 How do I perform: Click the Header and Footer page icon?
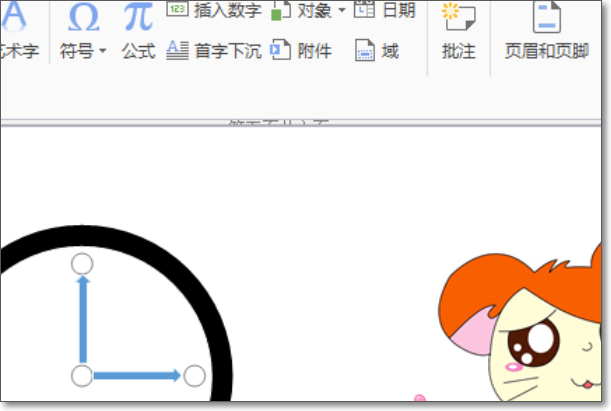pos(547,17)
